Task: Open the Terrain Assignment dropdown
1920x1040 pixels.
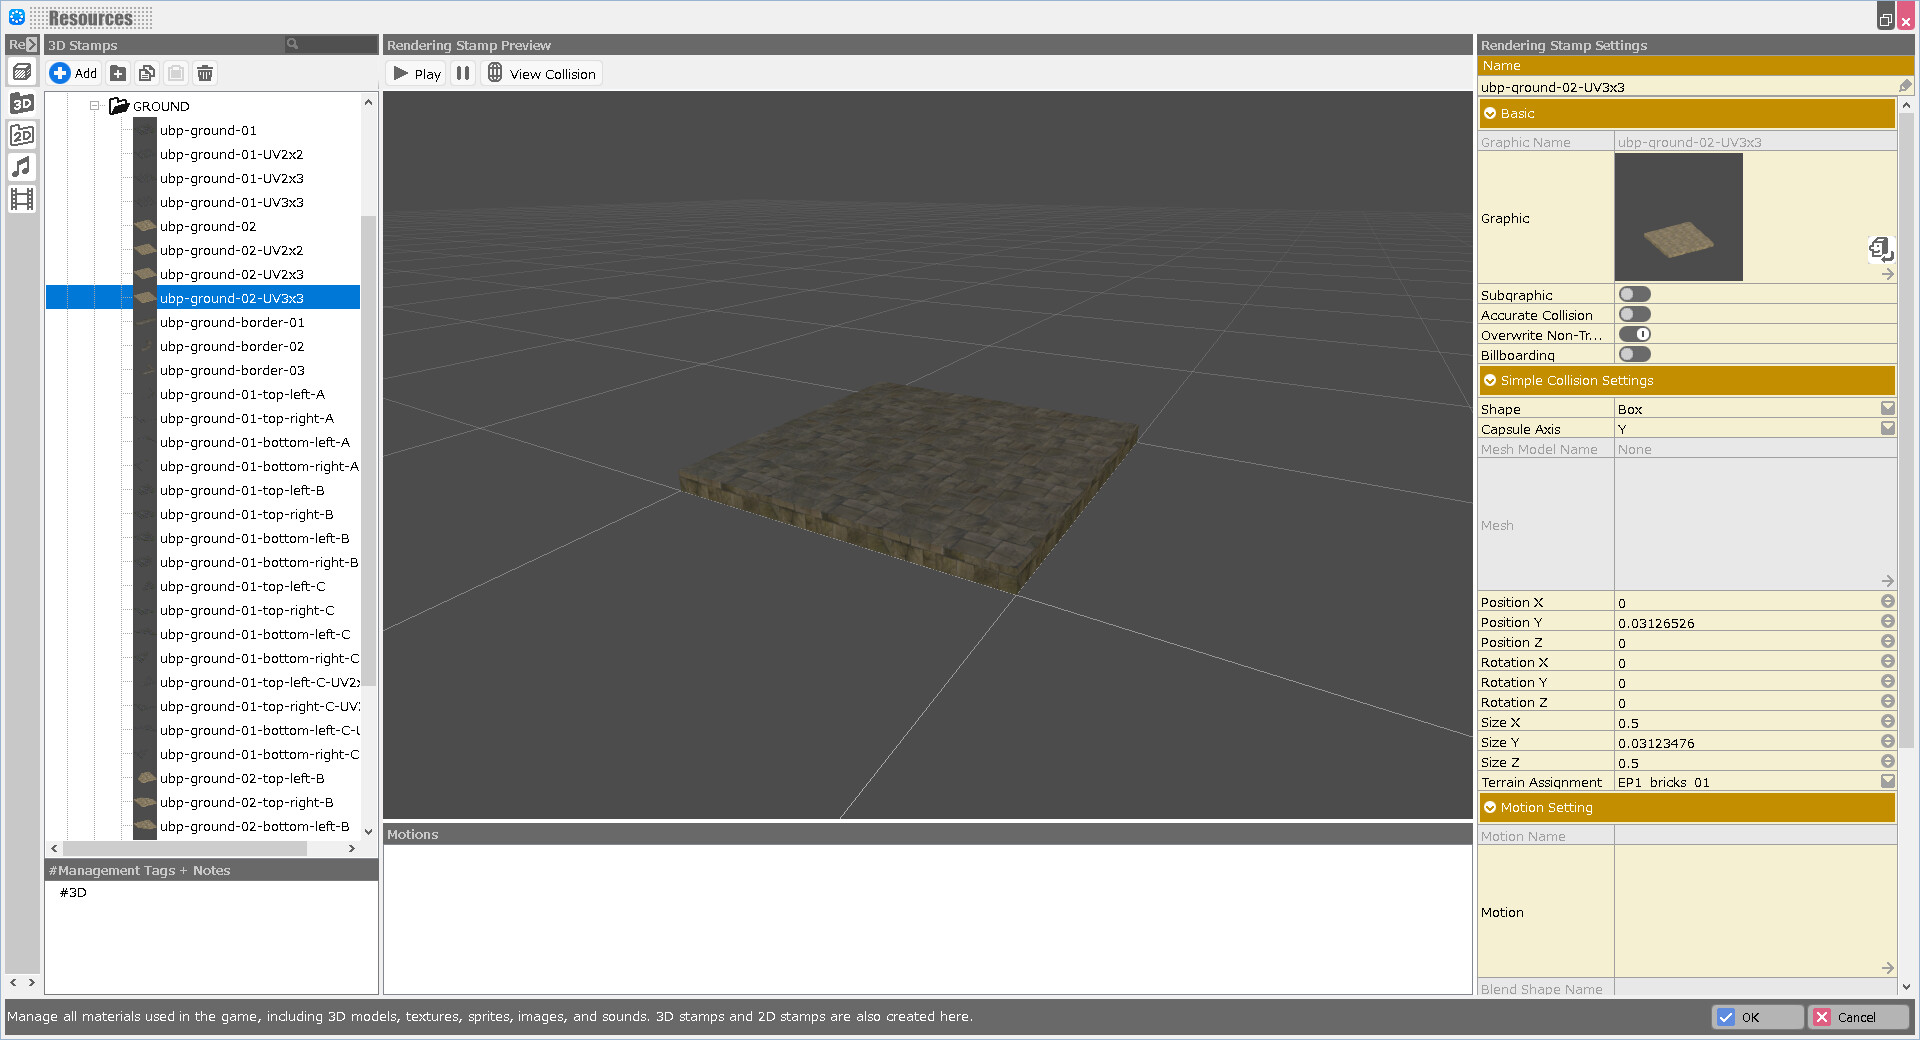Action: pyautogui.click(x=1887, y=782)
